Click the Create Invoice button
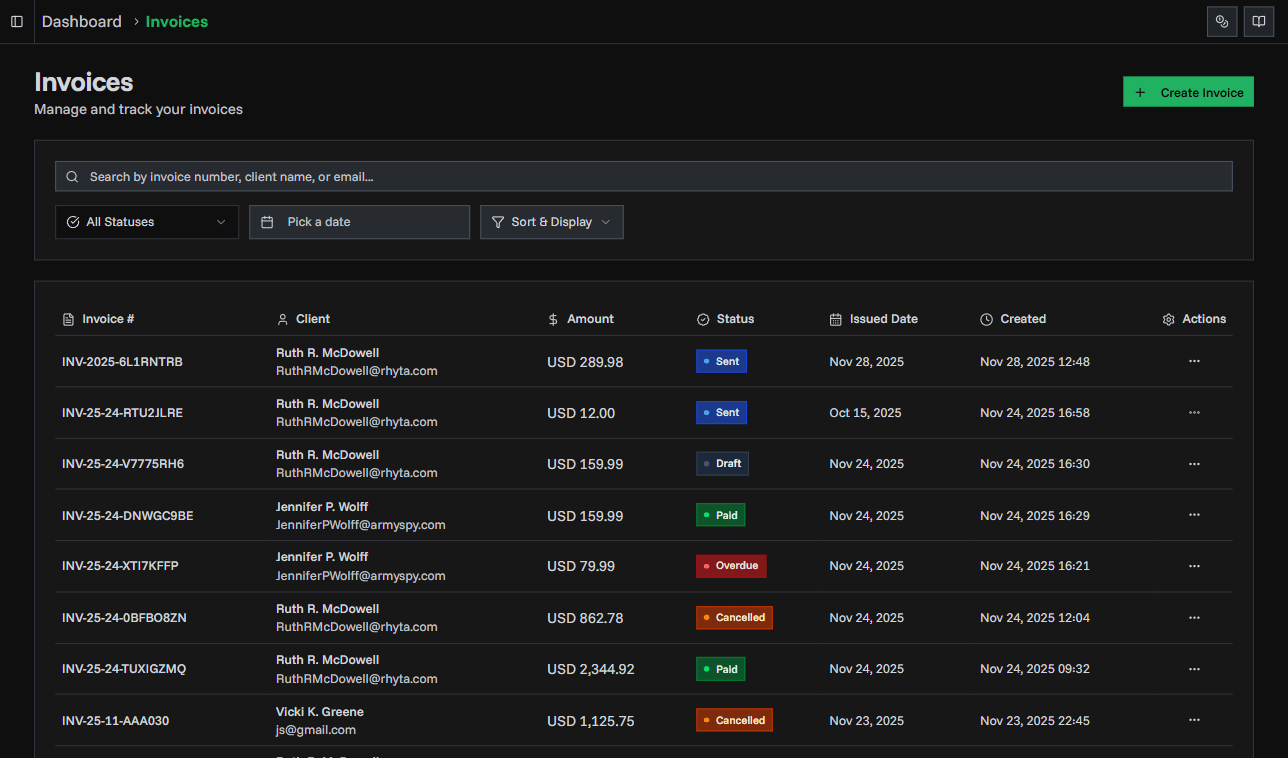Image resolution: width=1288 pixels, height=758 pixels. pyautogui.click(x=1188, y=91)
